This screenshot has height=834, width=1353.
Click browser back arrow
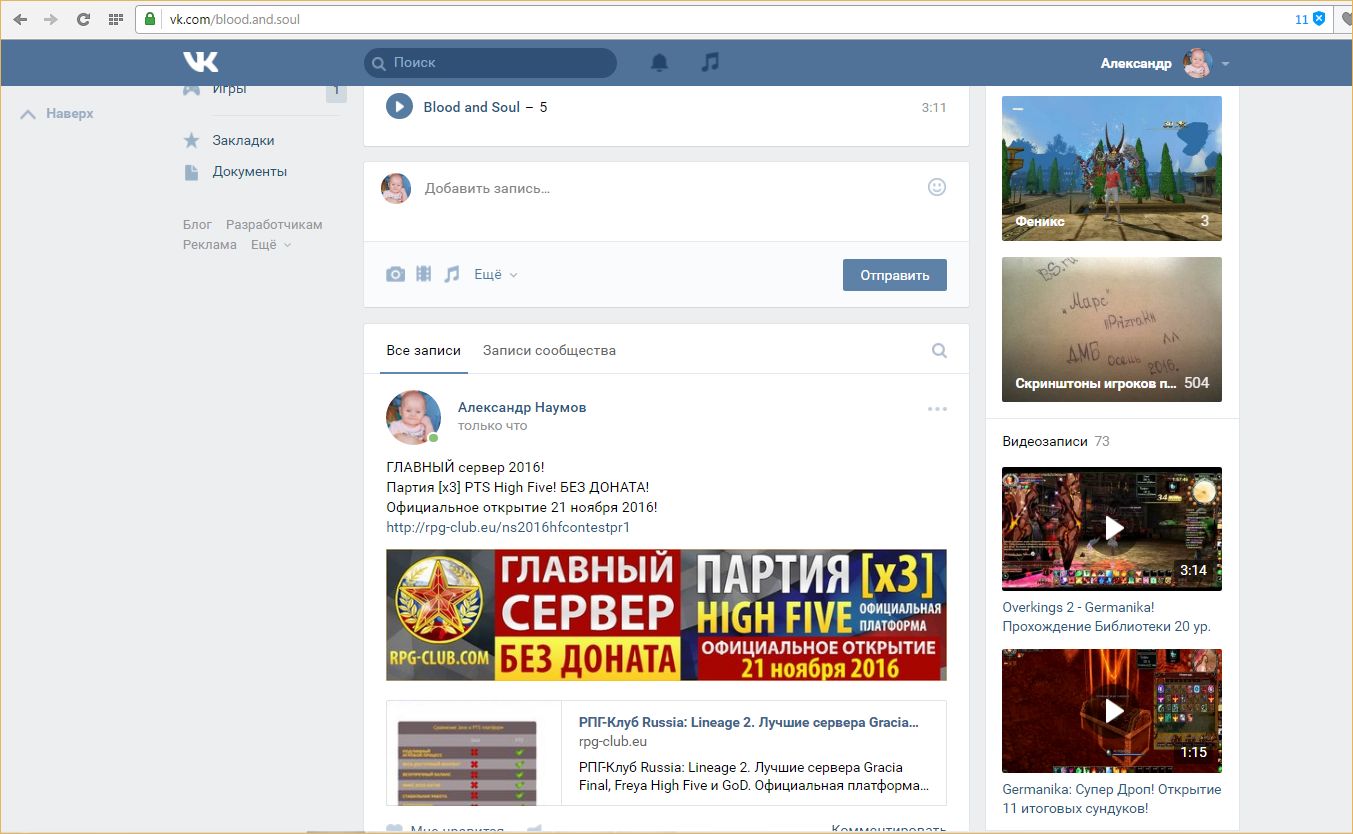tap(20, 19)
